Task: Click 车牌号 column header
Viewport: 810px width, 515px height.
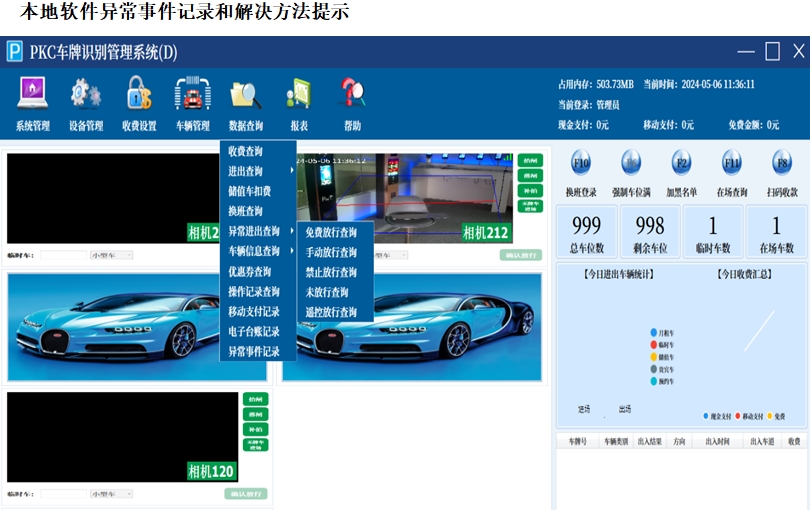Action: [x=578, y=441]
